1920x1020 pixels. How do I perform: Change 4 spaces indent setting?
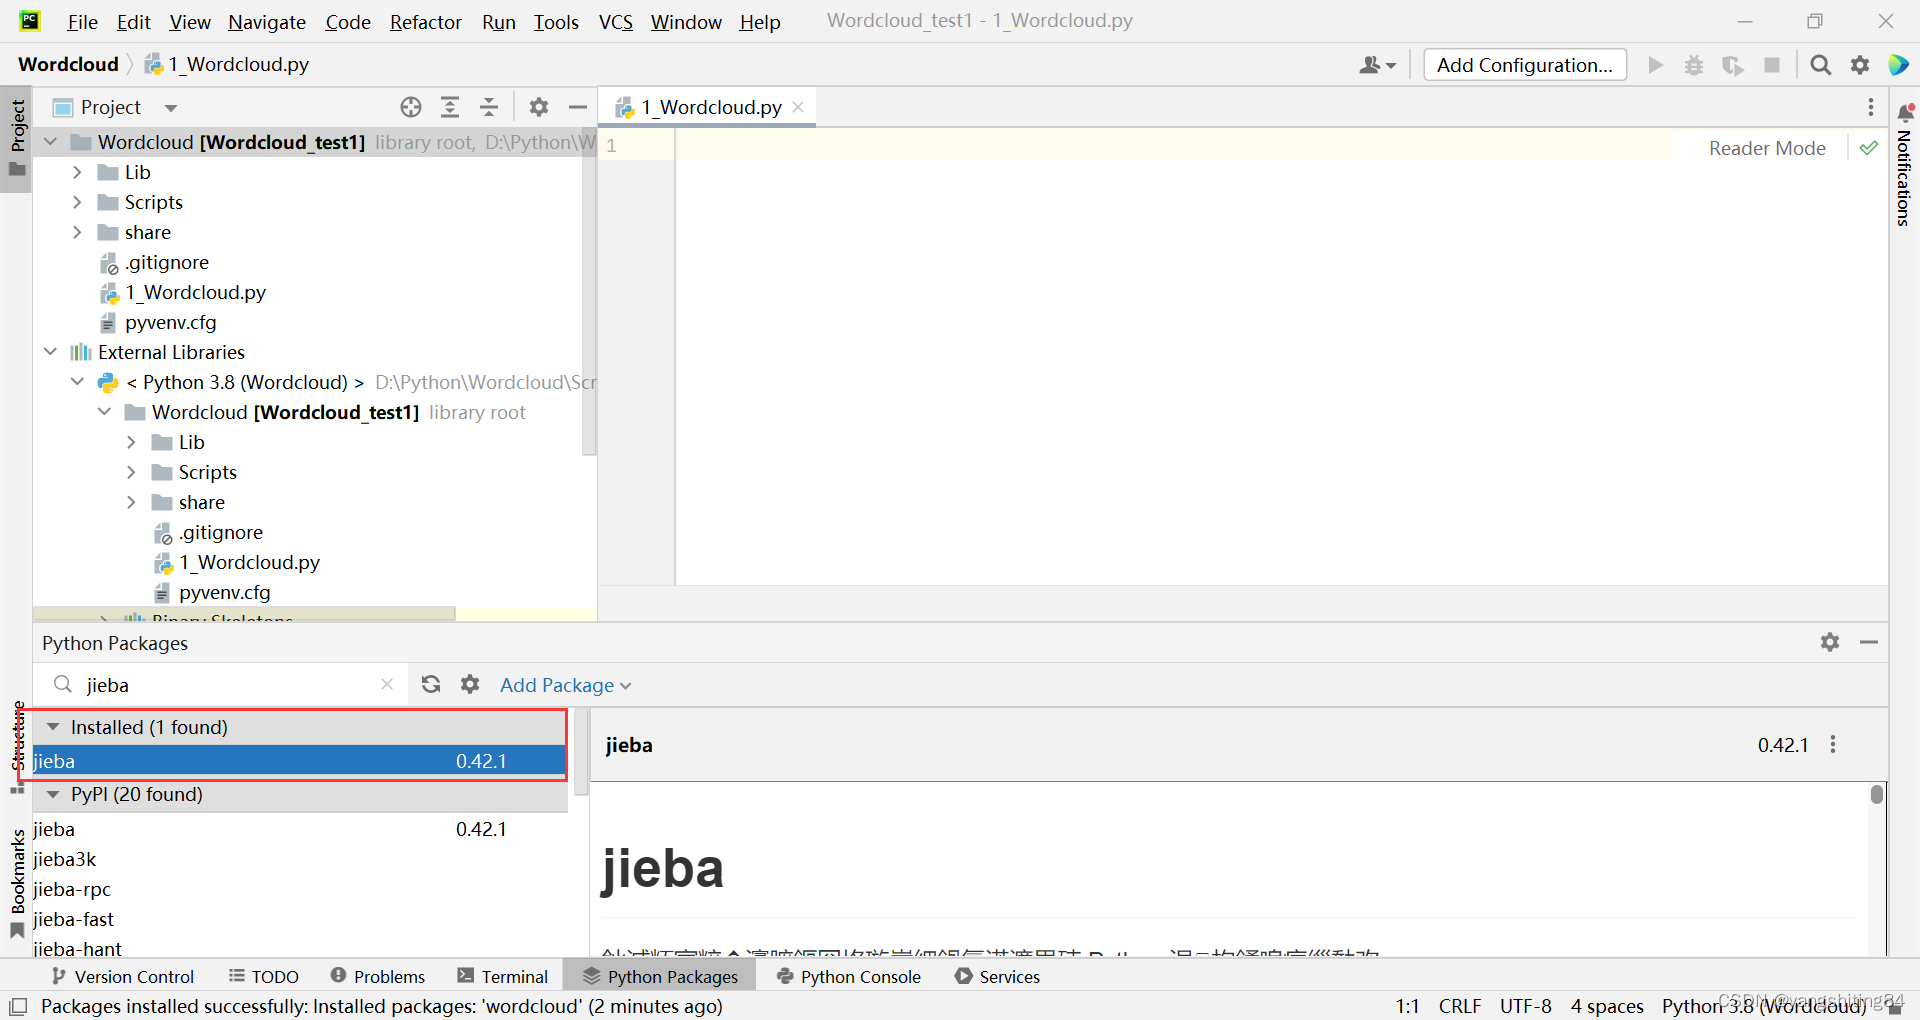1607,1006
